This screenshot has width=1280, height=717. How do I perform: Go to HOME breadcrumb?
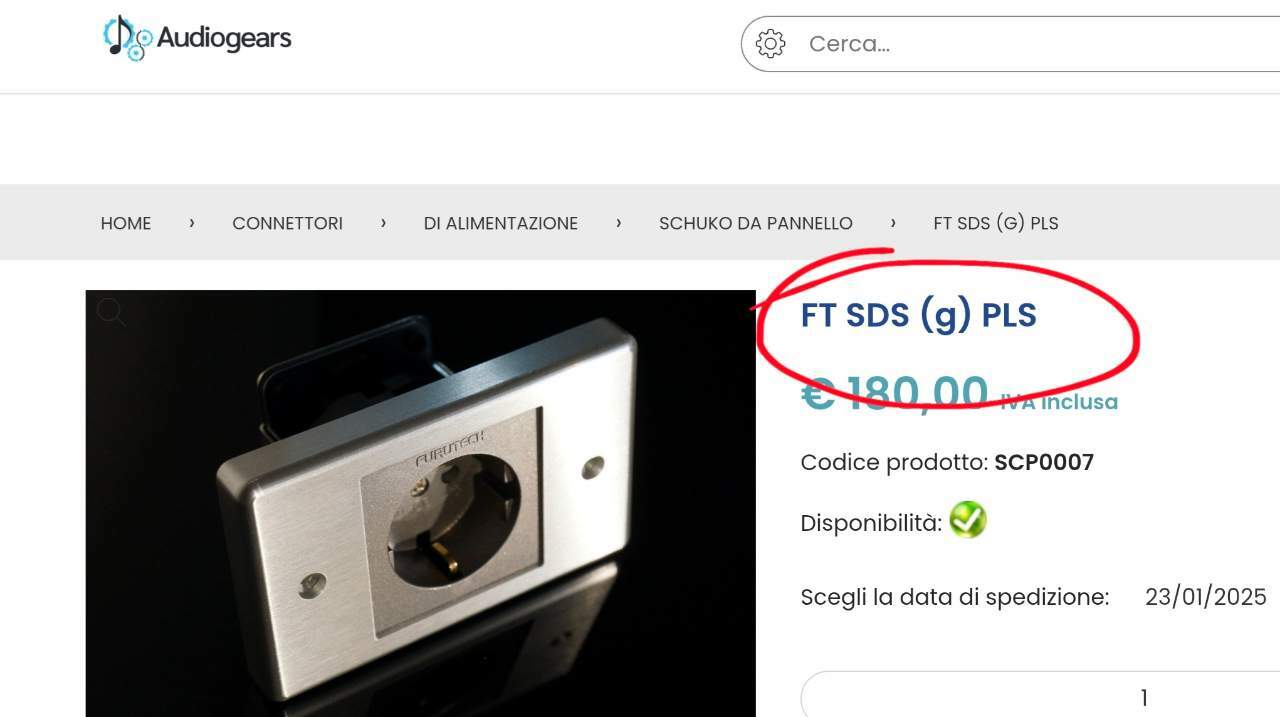[126, 223]
